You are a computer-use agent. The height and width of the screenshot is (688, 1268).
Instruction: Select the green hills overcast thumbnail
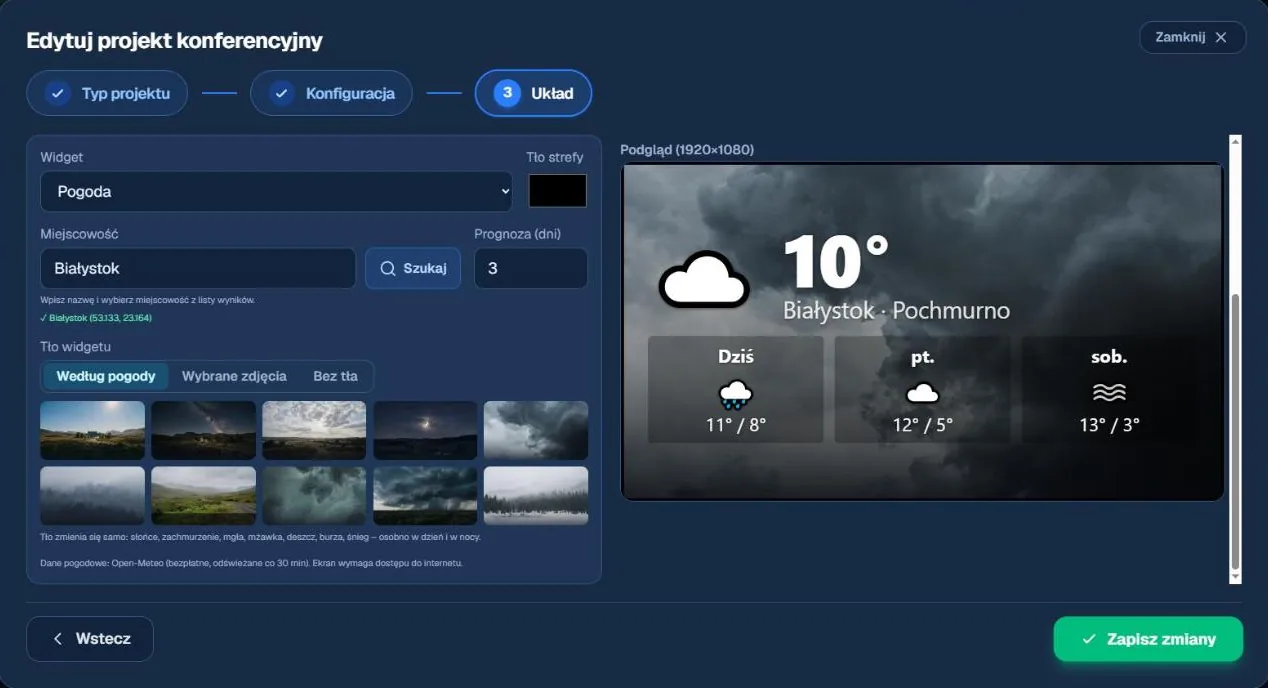[203, 496]
